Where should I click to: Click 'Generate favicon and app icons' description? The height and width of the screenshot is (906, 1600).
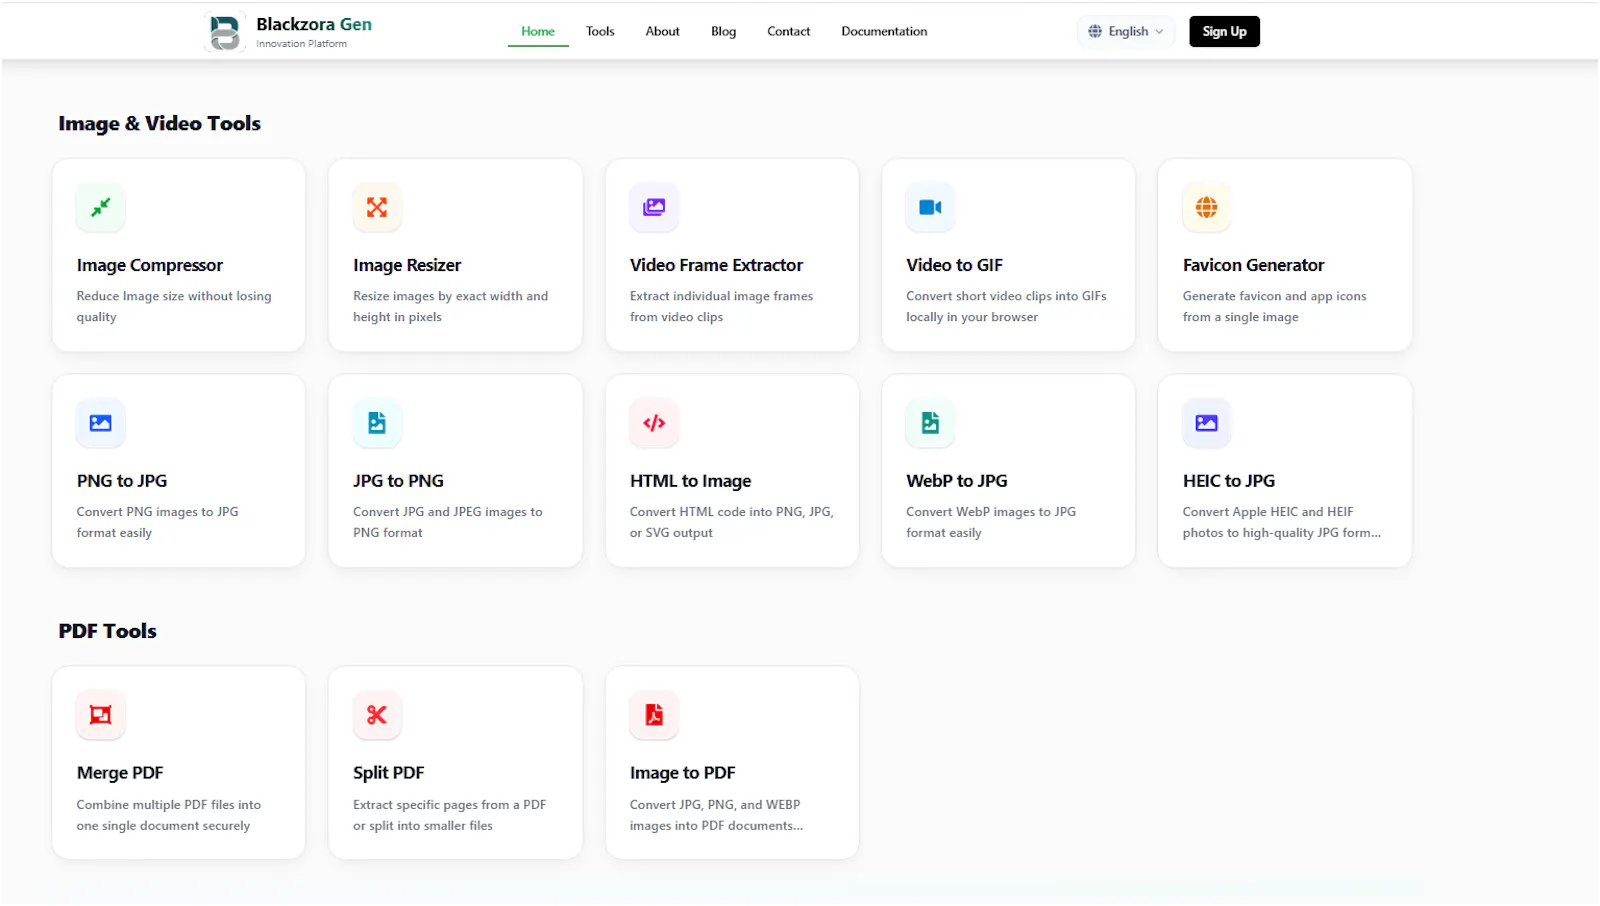click(x=1274, y=306)
